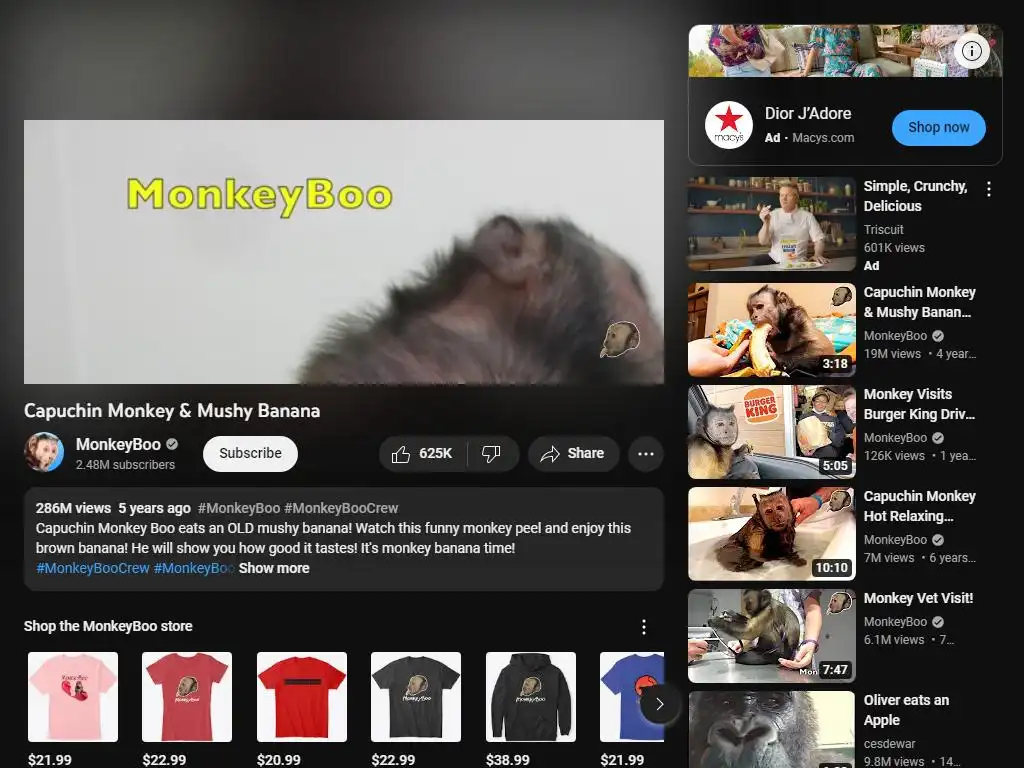
Task: Click the video player to pause
Action: 344,251
